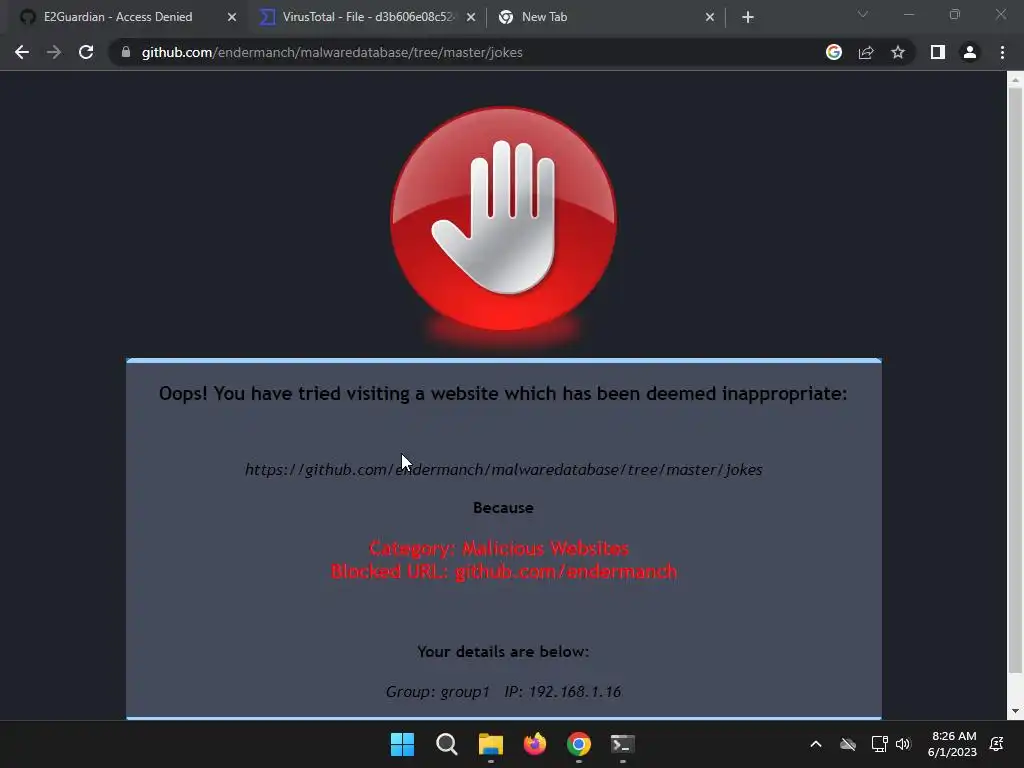This screenshot has height=768, width=1024.
Task: Open the volume control tray icon
Action: point(903,744)
